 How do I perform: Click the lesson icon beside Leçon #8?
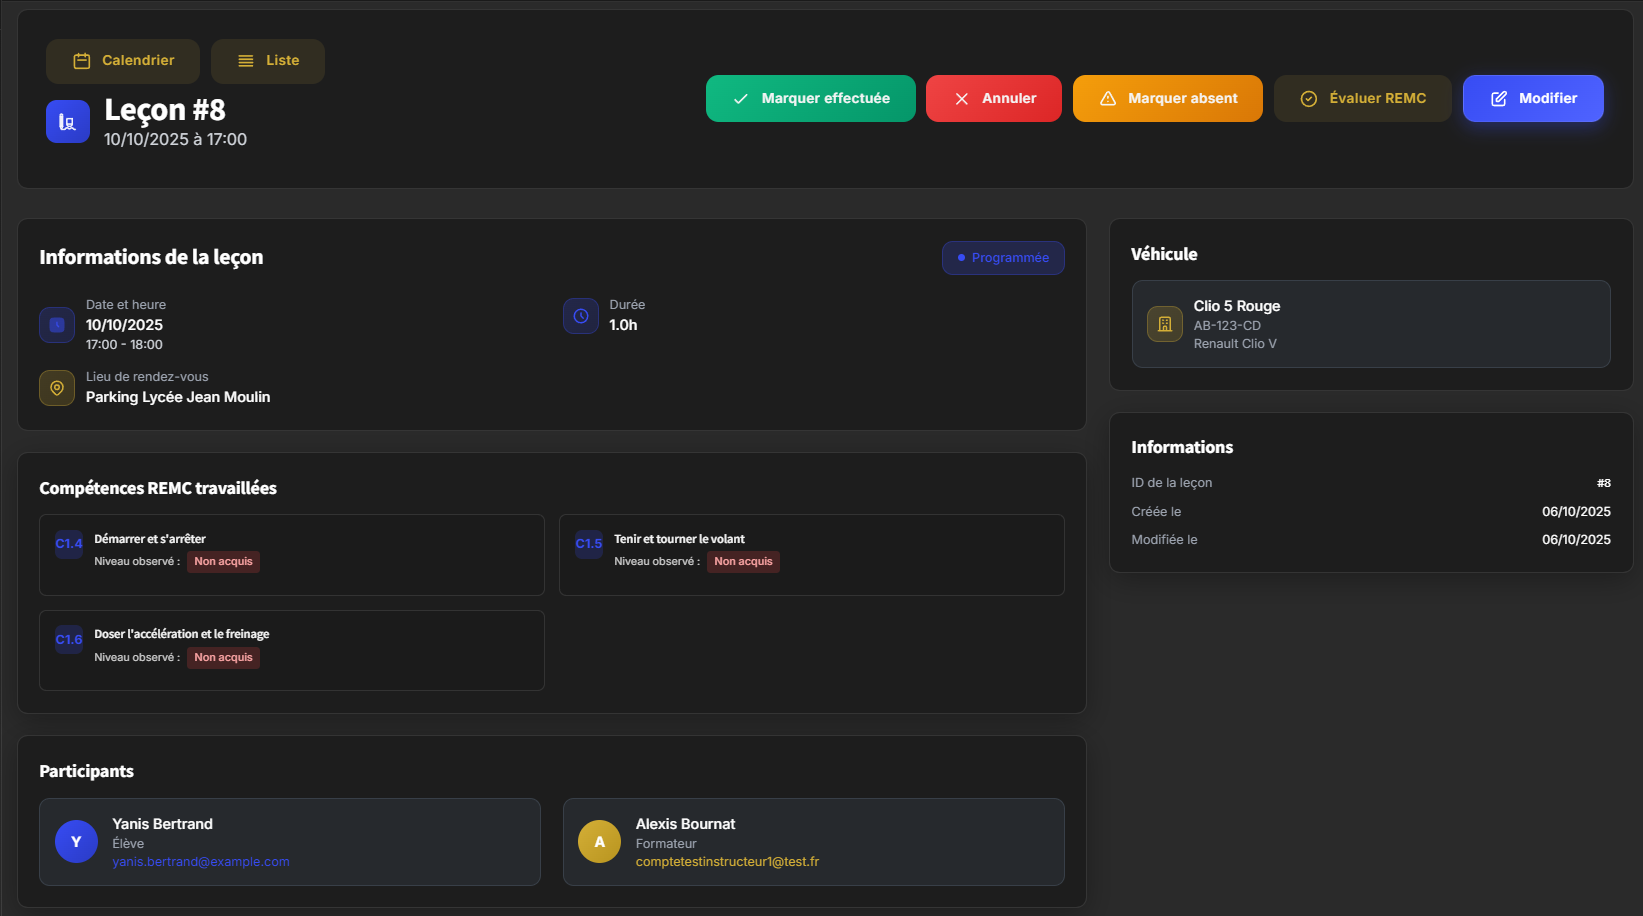pos(67,122)
